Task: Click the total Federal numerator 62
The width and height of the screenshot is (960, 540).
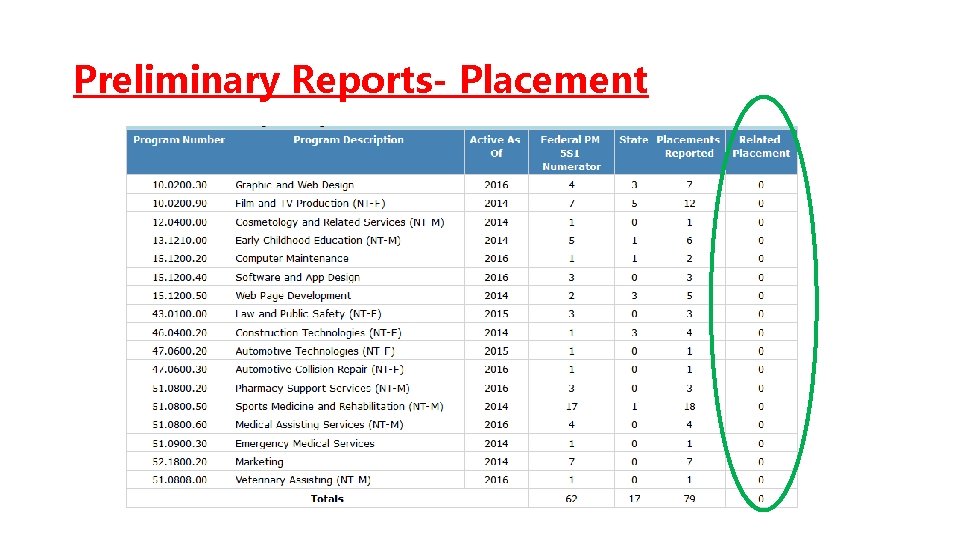Action: (x=571, y=498)
